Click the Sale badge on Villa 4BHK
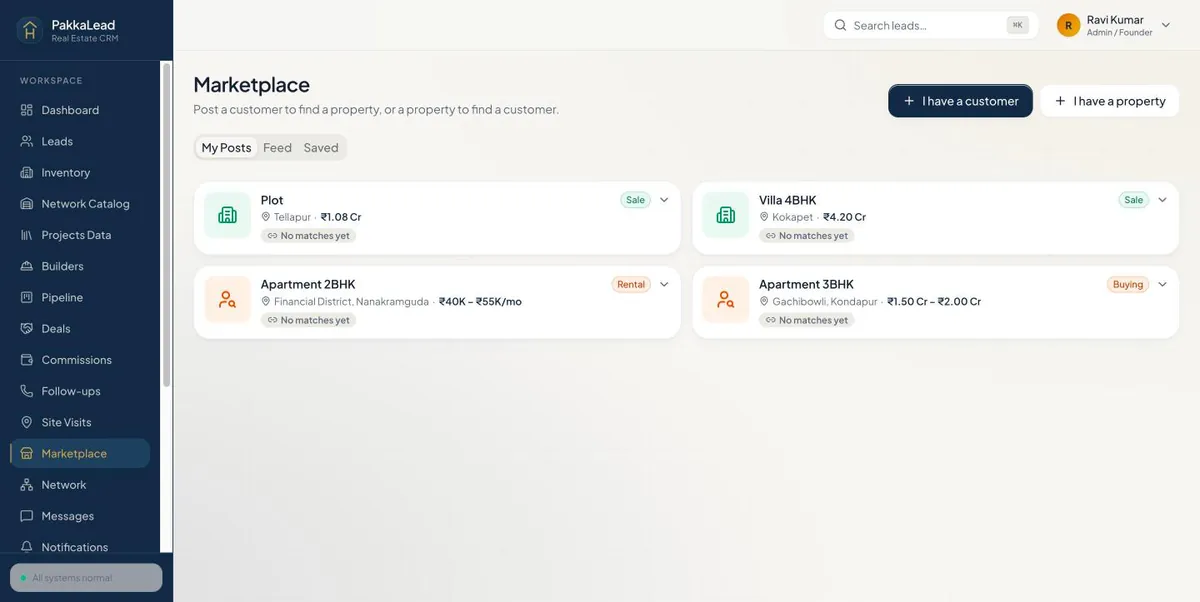Image resolution: width=1200 pixels, height=602 pixels. coord(1133,200)
